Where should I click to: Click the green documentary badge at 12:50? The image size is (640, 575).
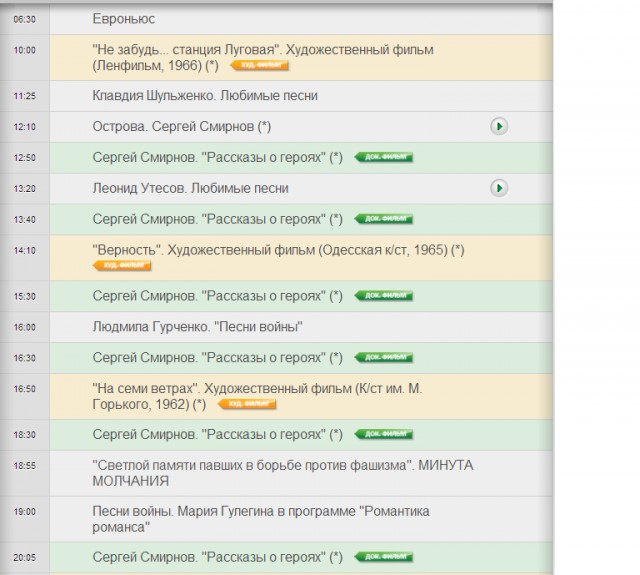(385, 158)
